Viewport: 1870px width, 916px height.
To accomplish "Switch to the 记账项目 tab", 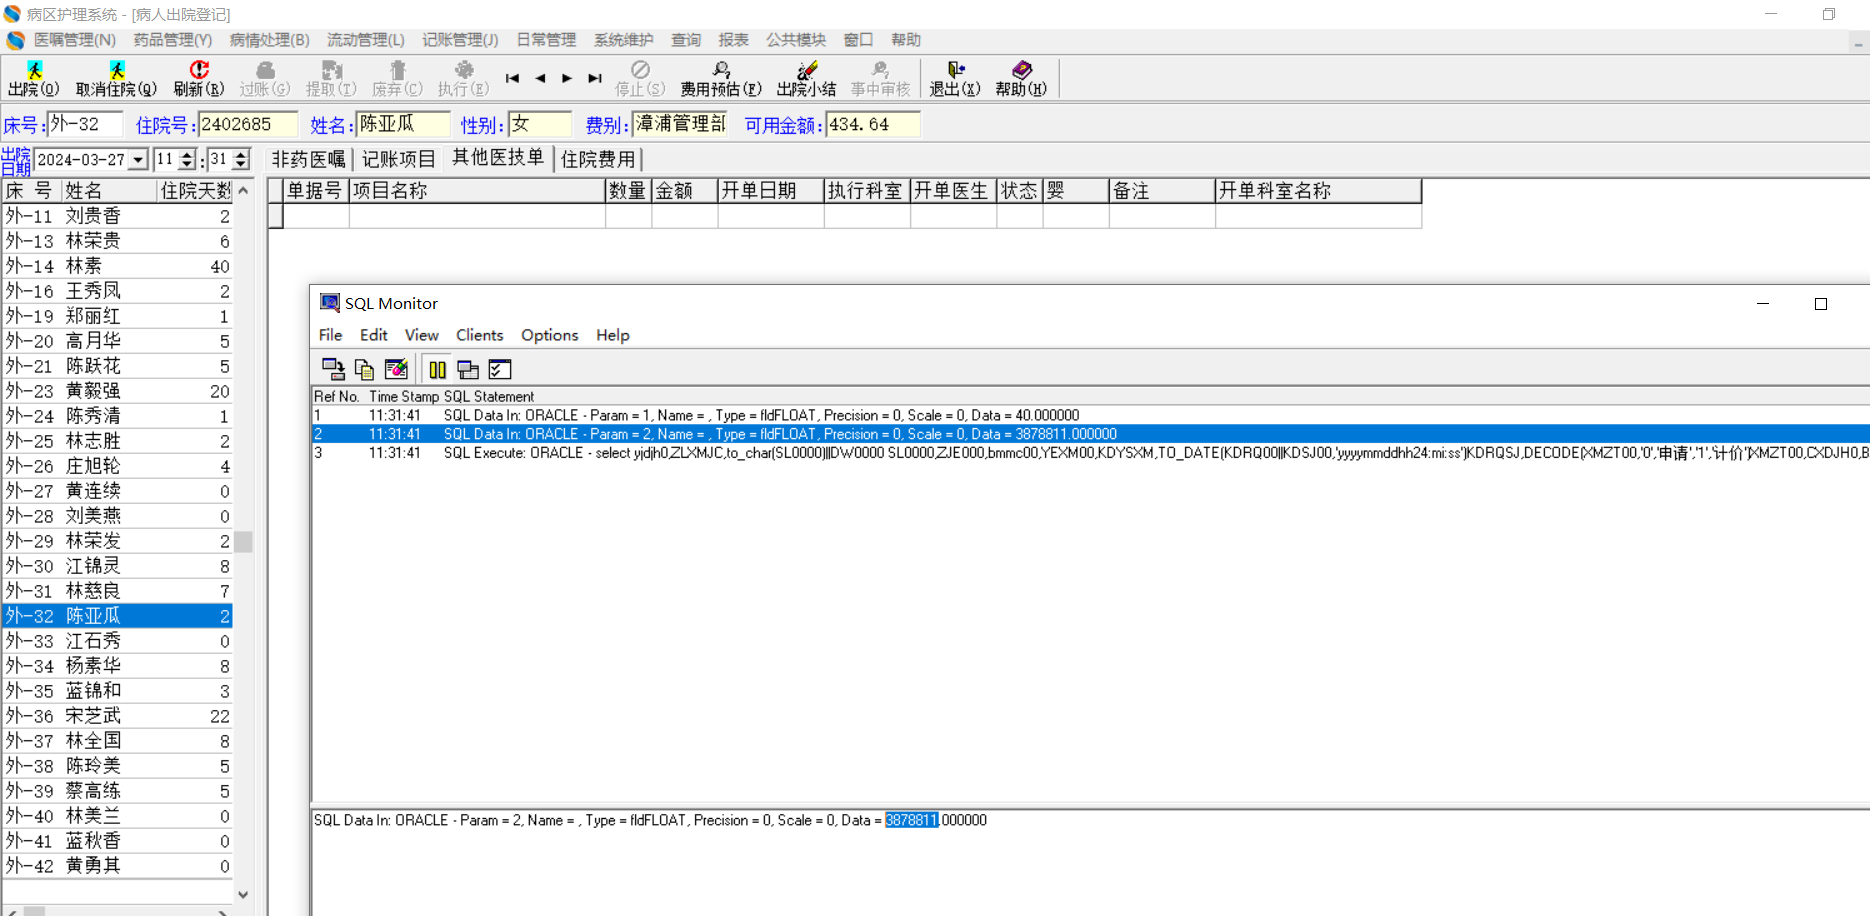I will (399, 160).
